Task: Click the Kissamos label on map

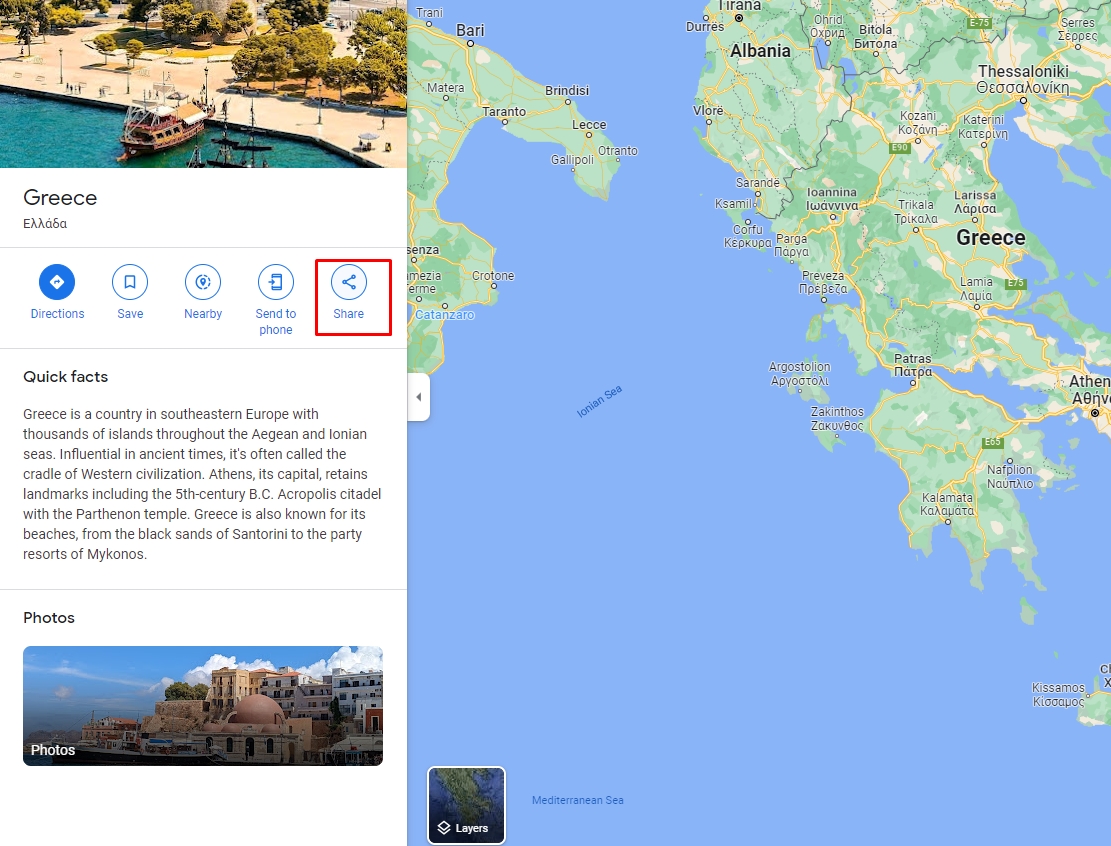Action: pos(1058,694)
